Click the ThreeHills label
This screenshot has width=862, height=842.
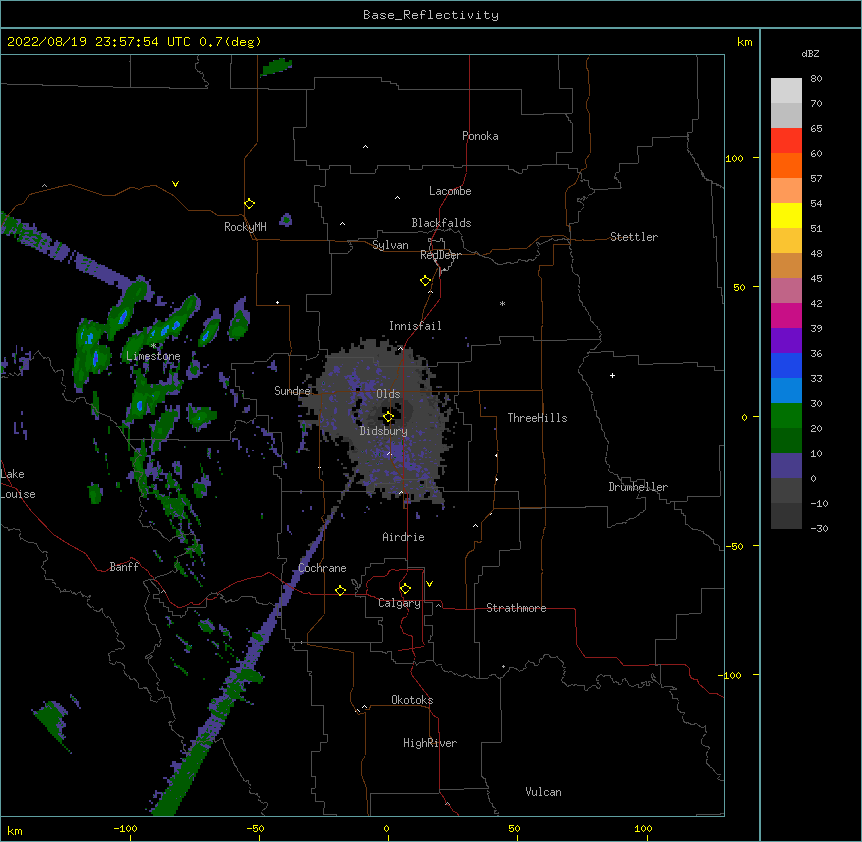[x=537, y=418]
